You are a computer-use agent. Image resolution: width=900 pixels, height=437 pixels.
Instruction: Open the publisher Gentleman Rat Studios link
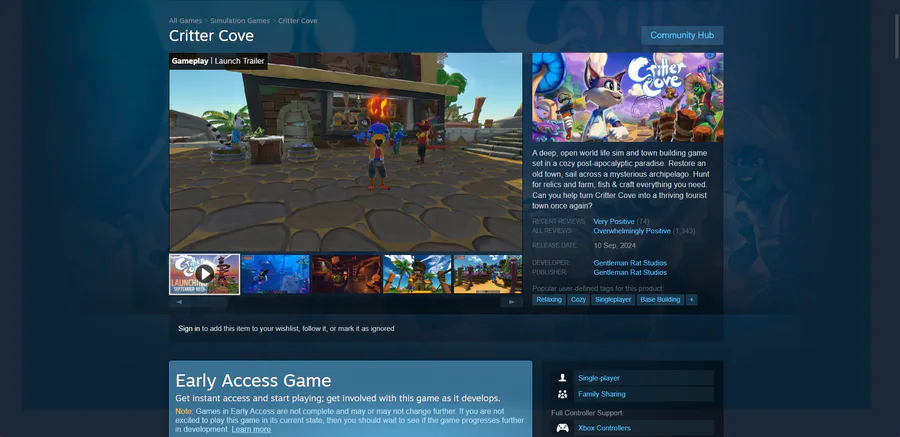(630, 272)
